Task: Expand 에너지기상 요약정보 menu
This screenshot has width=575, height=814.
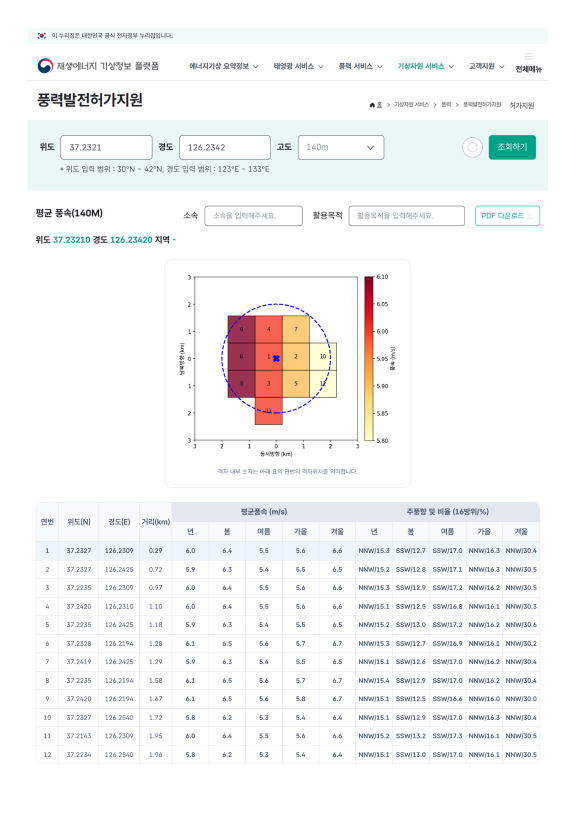Action: tap(224, 66)
